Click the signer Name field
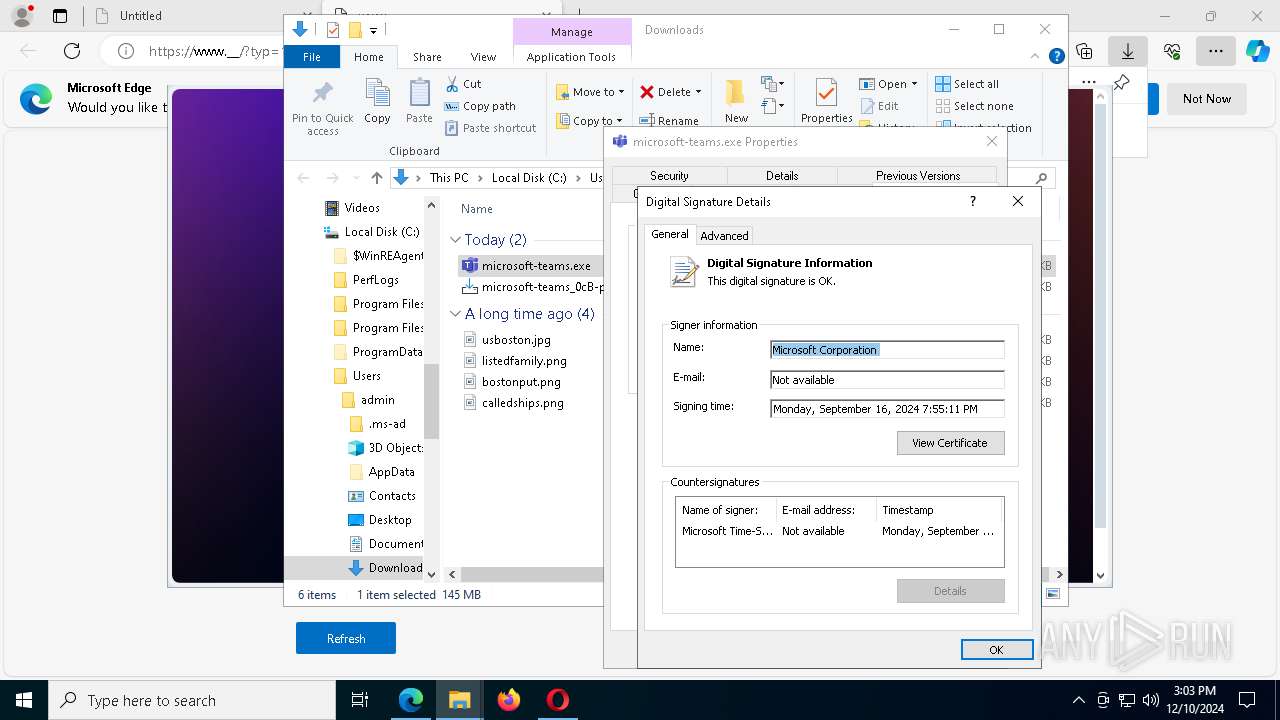 pos(887,350)
